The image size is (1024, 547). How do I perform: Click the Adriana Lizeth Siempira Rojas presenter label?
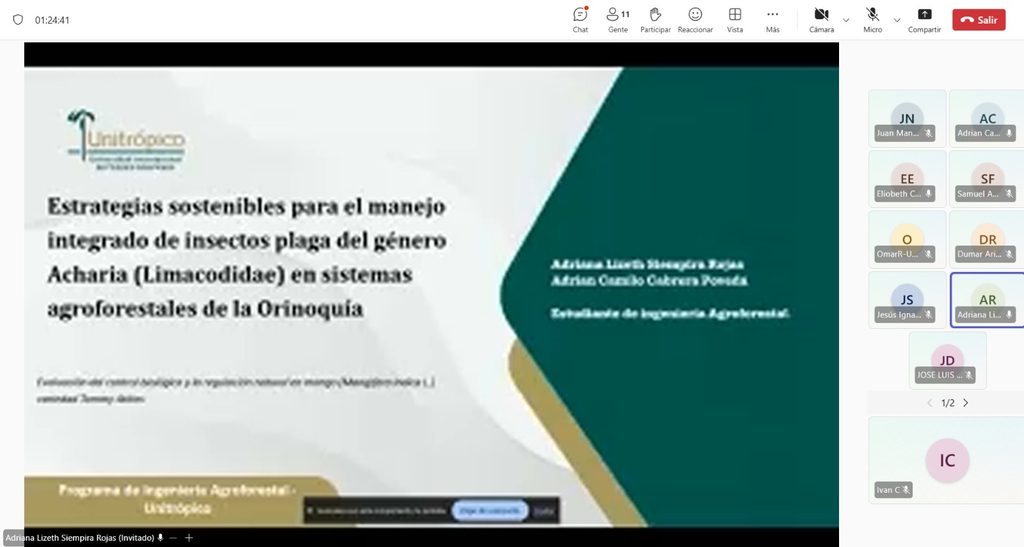tap(80, 538)
